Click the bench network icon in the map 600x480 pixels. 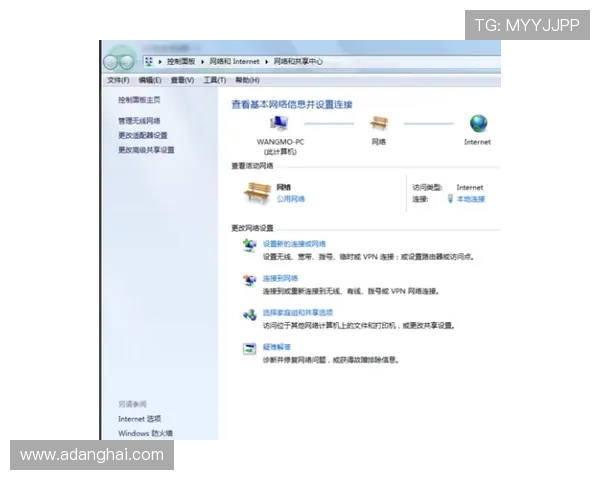(379, 123)
